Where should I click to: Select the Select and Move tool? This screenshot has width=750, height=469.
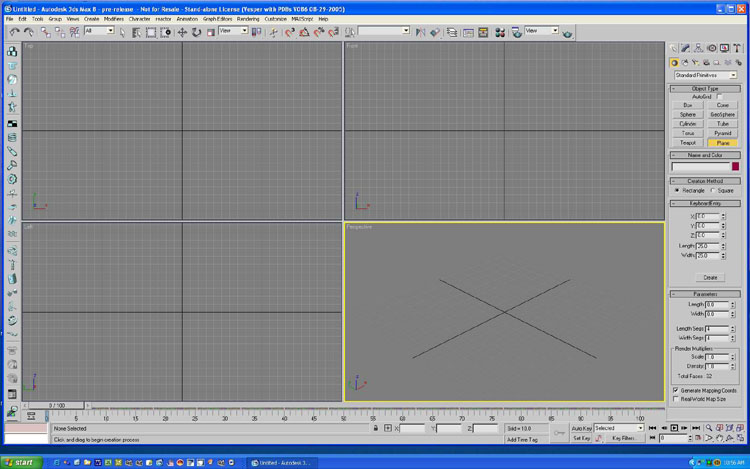click(182, 32)
